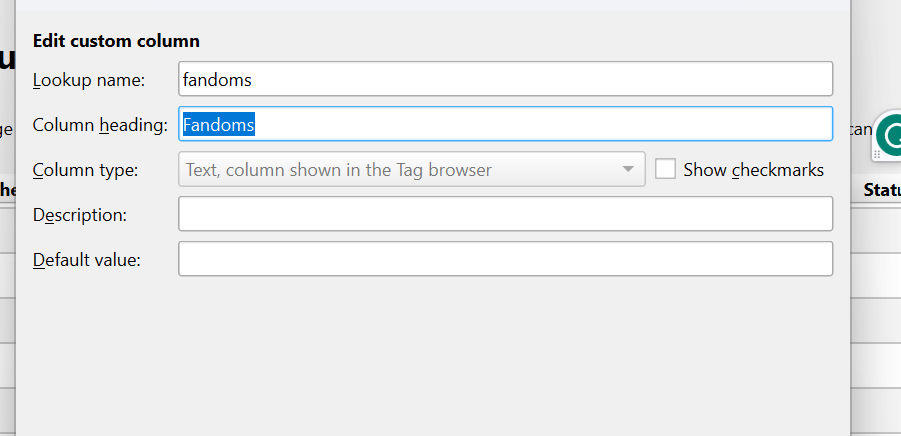The width and height of the screenshot is (901, 436).
Task: Click the empty Description field
Action: 505,214
